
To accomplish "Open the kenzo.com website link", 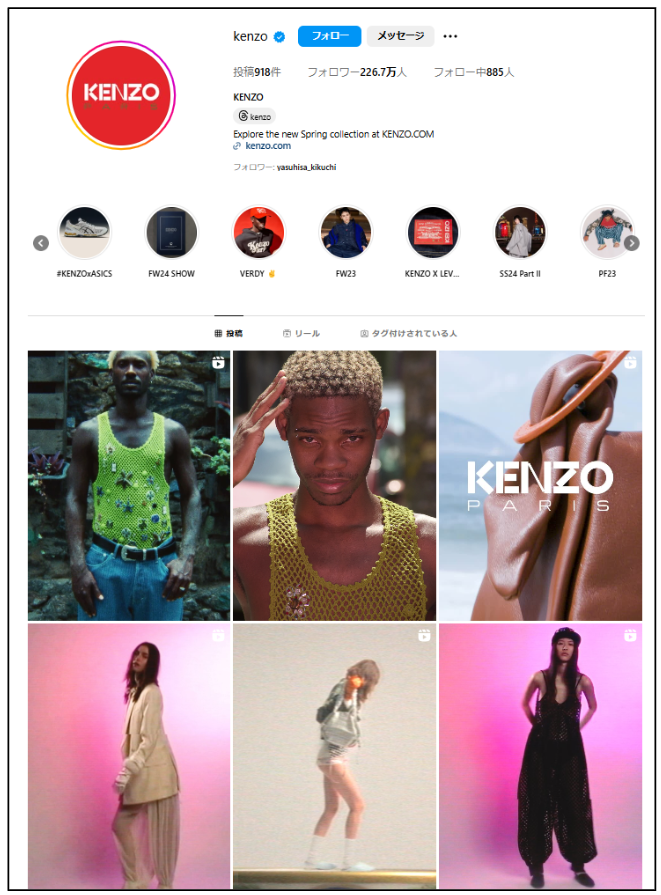I will coord(268,146).
